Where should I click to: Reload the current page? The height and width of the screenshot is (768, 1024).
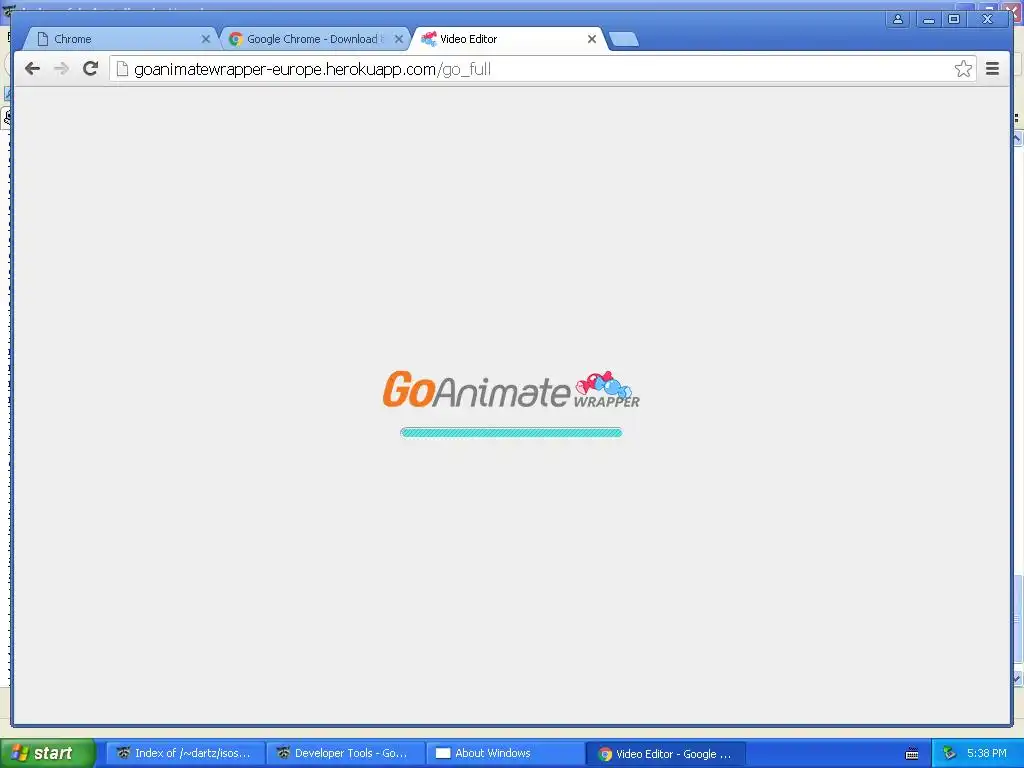[x=91, y=69]
